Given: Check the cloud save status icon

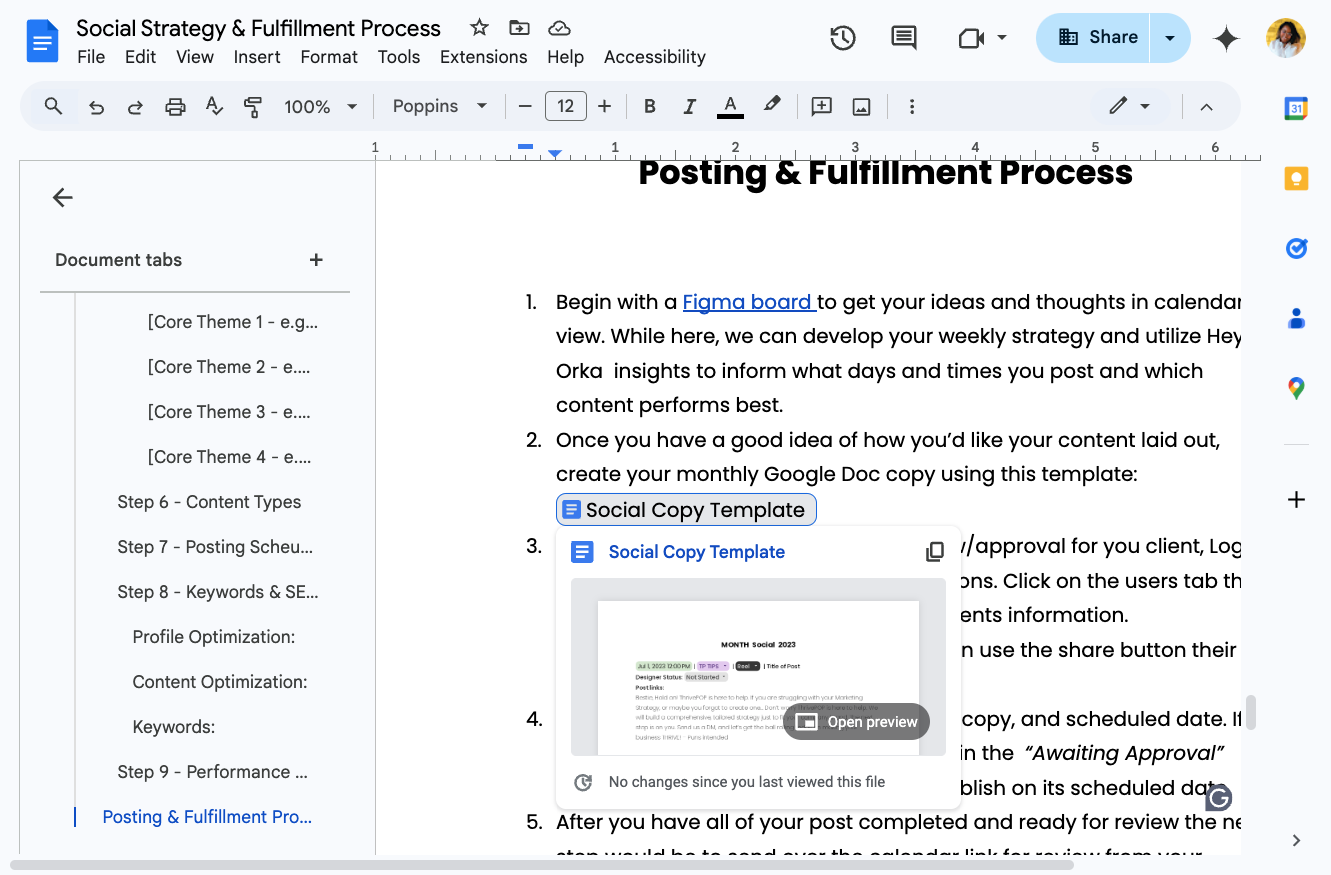Looking at the screenshot, I should [560, 27].
